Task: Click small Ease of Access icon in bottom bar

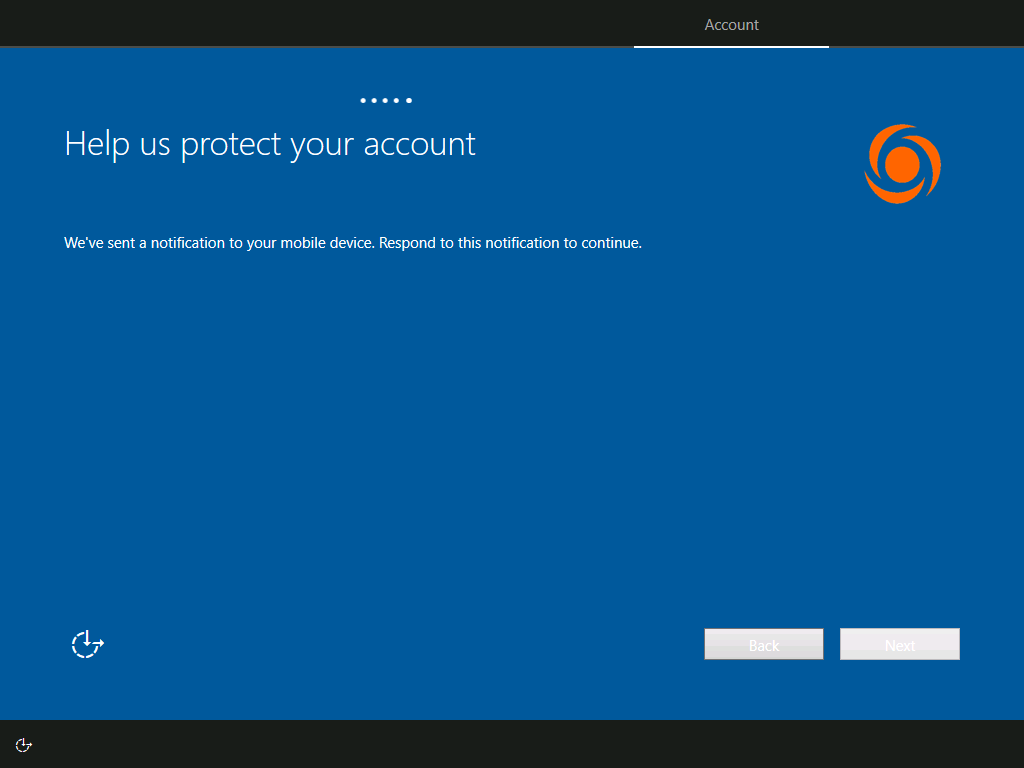Action: point(24,745)
